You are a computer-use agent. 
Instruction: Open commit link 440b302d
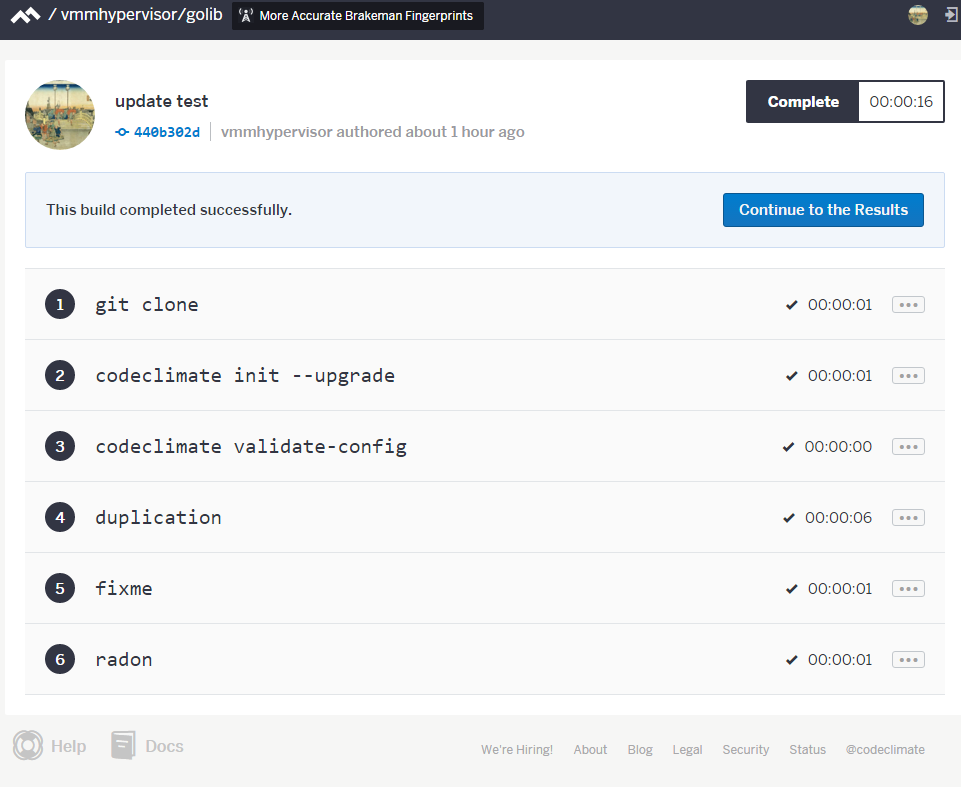point(167,132)
